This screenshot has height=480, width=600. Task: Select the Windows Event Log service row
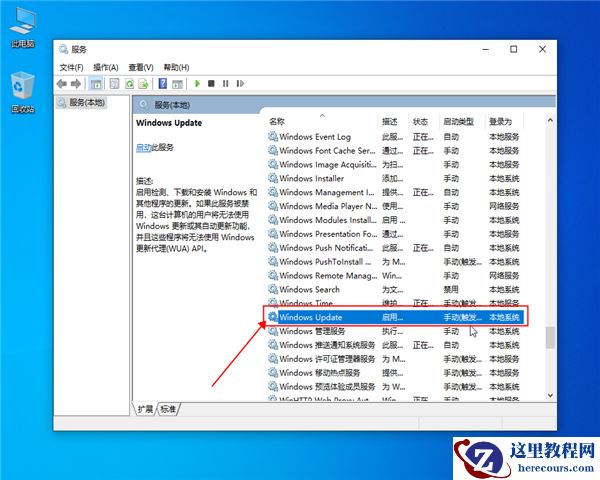tap(394, 137)
